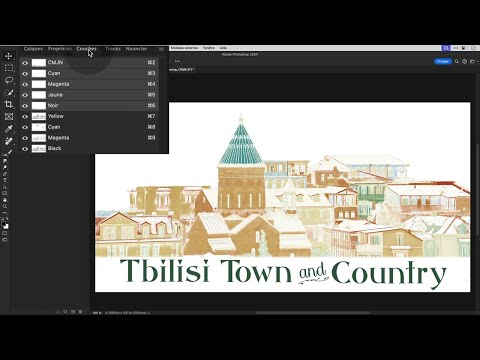The width and height of the screenshot is (480, 360).
Task: Select the Rectangular Marquee tool
Action: [x=9, y=68]
